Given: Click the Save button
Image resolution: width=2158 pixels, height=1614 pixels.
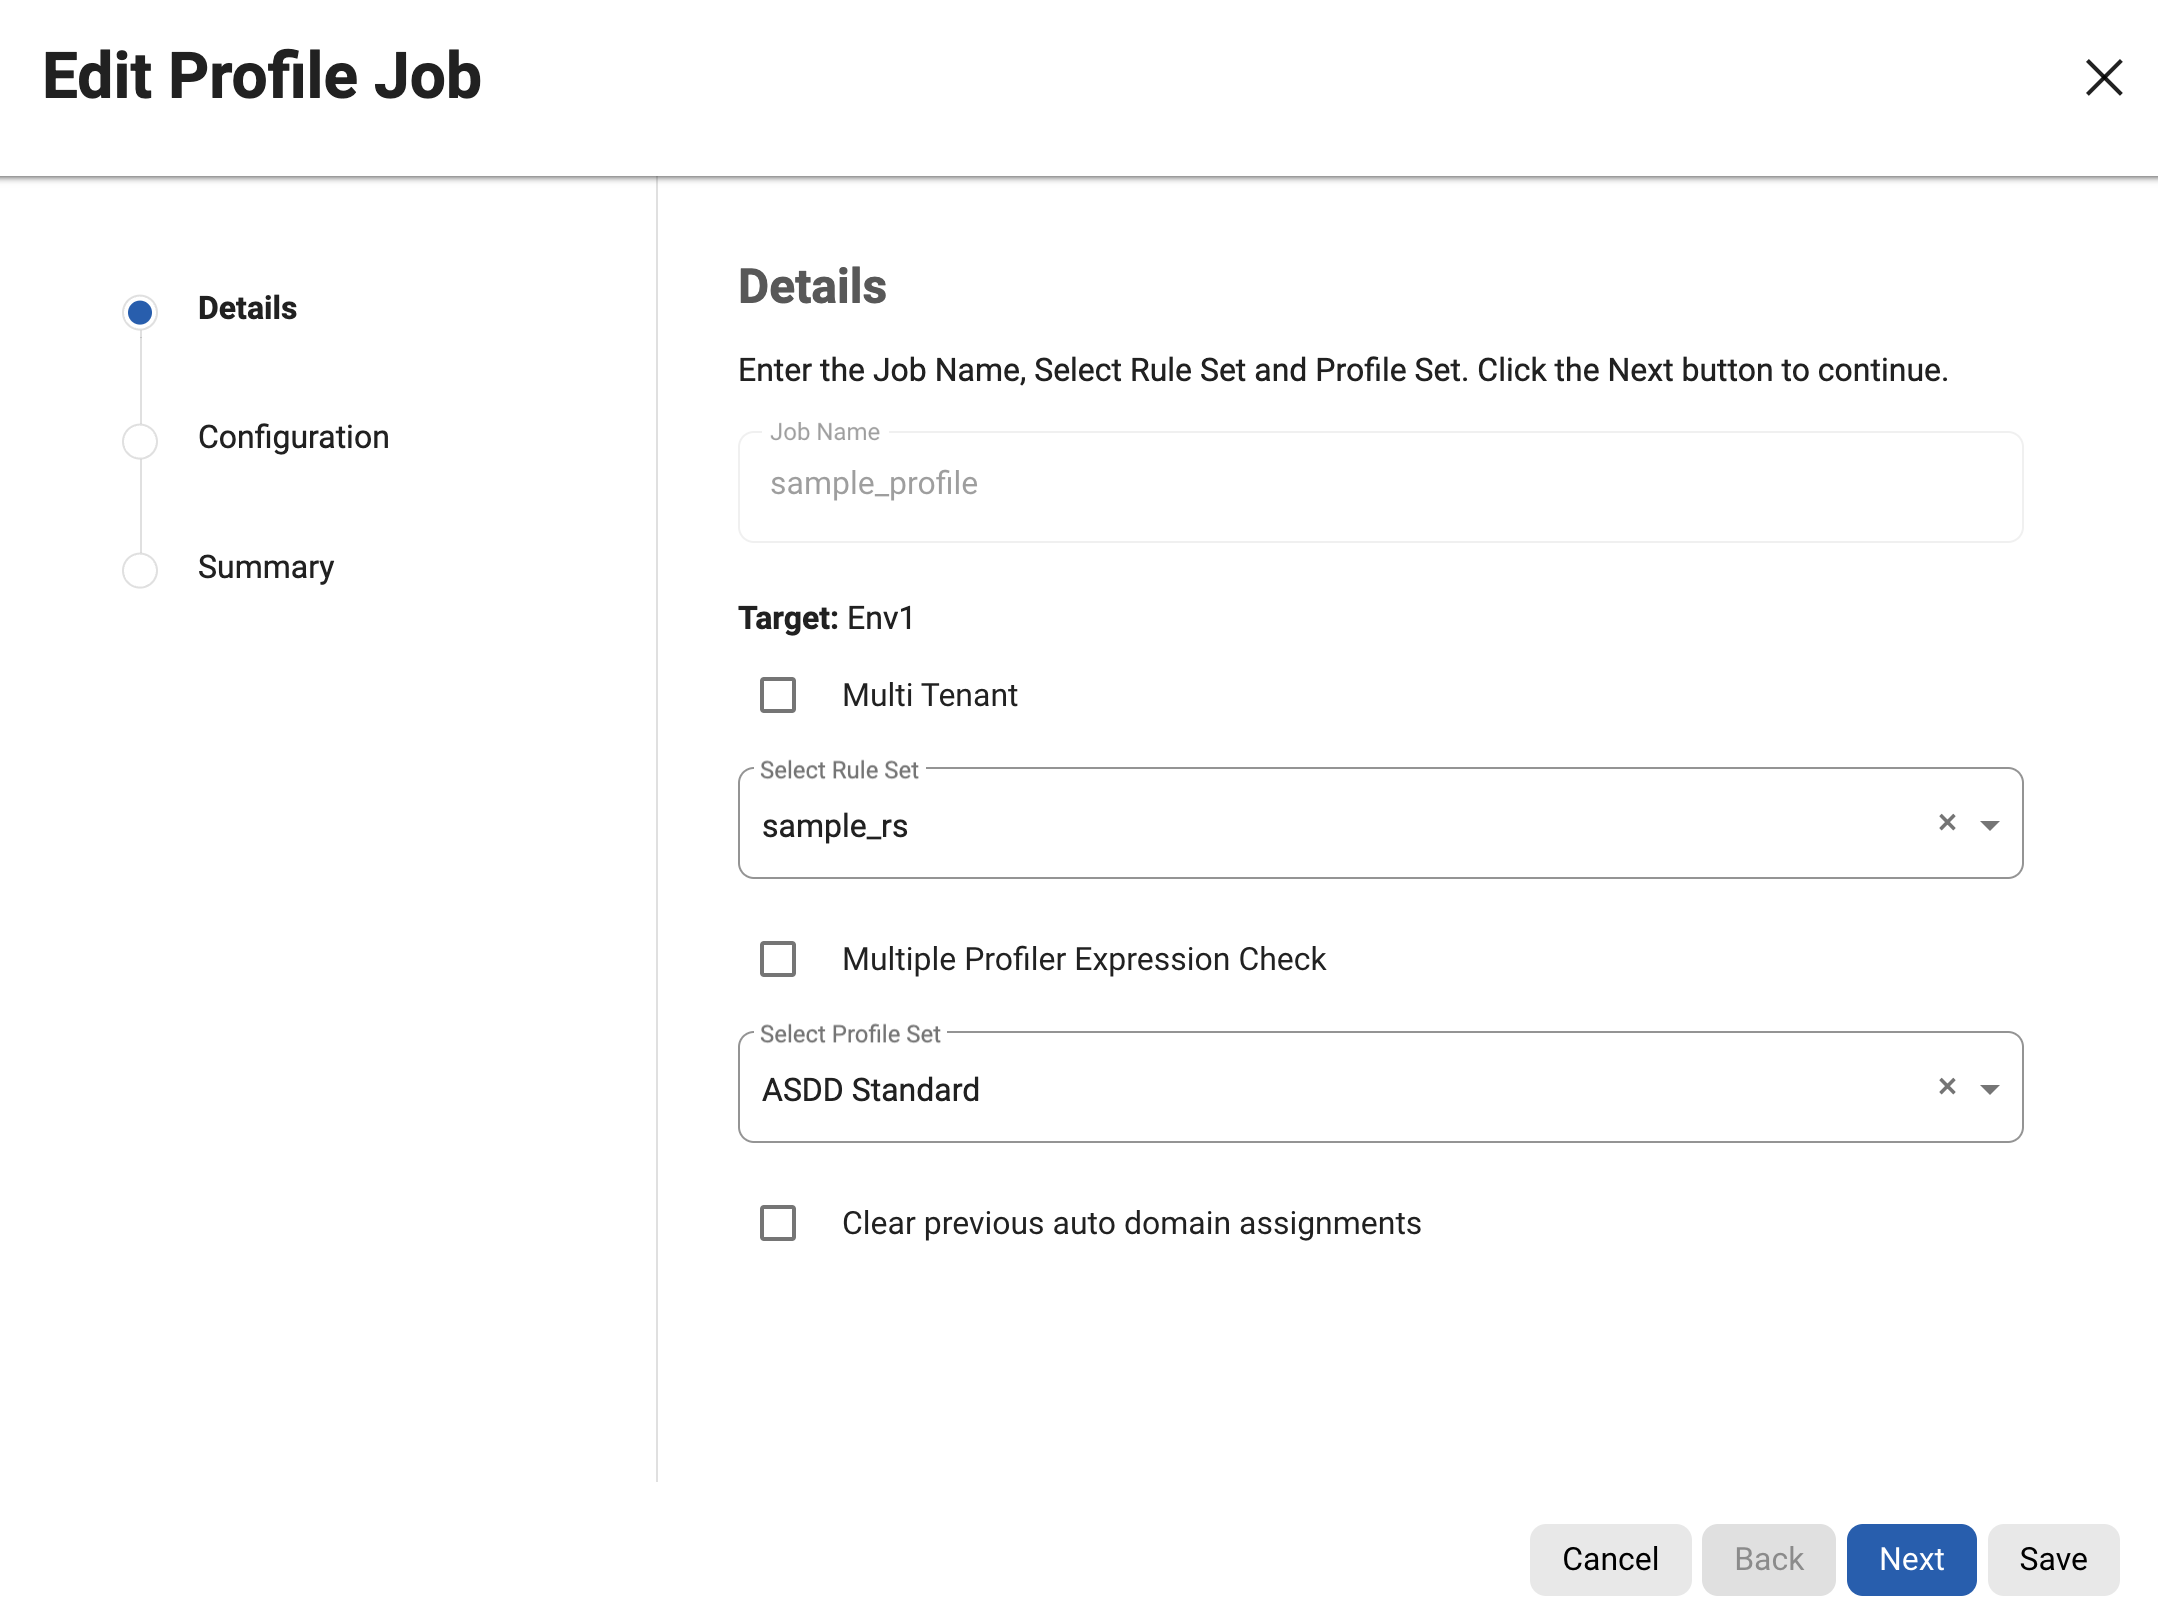Looking at the screenshot, I should pos(2053,1558).
